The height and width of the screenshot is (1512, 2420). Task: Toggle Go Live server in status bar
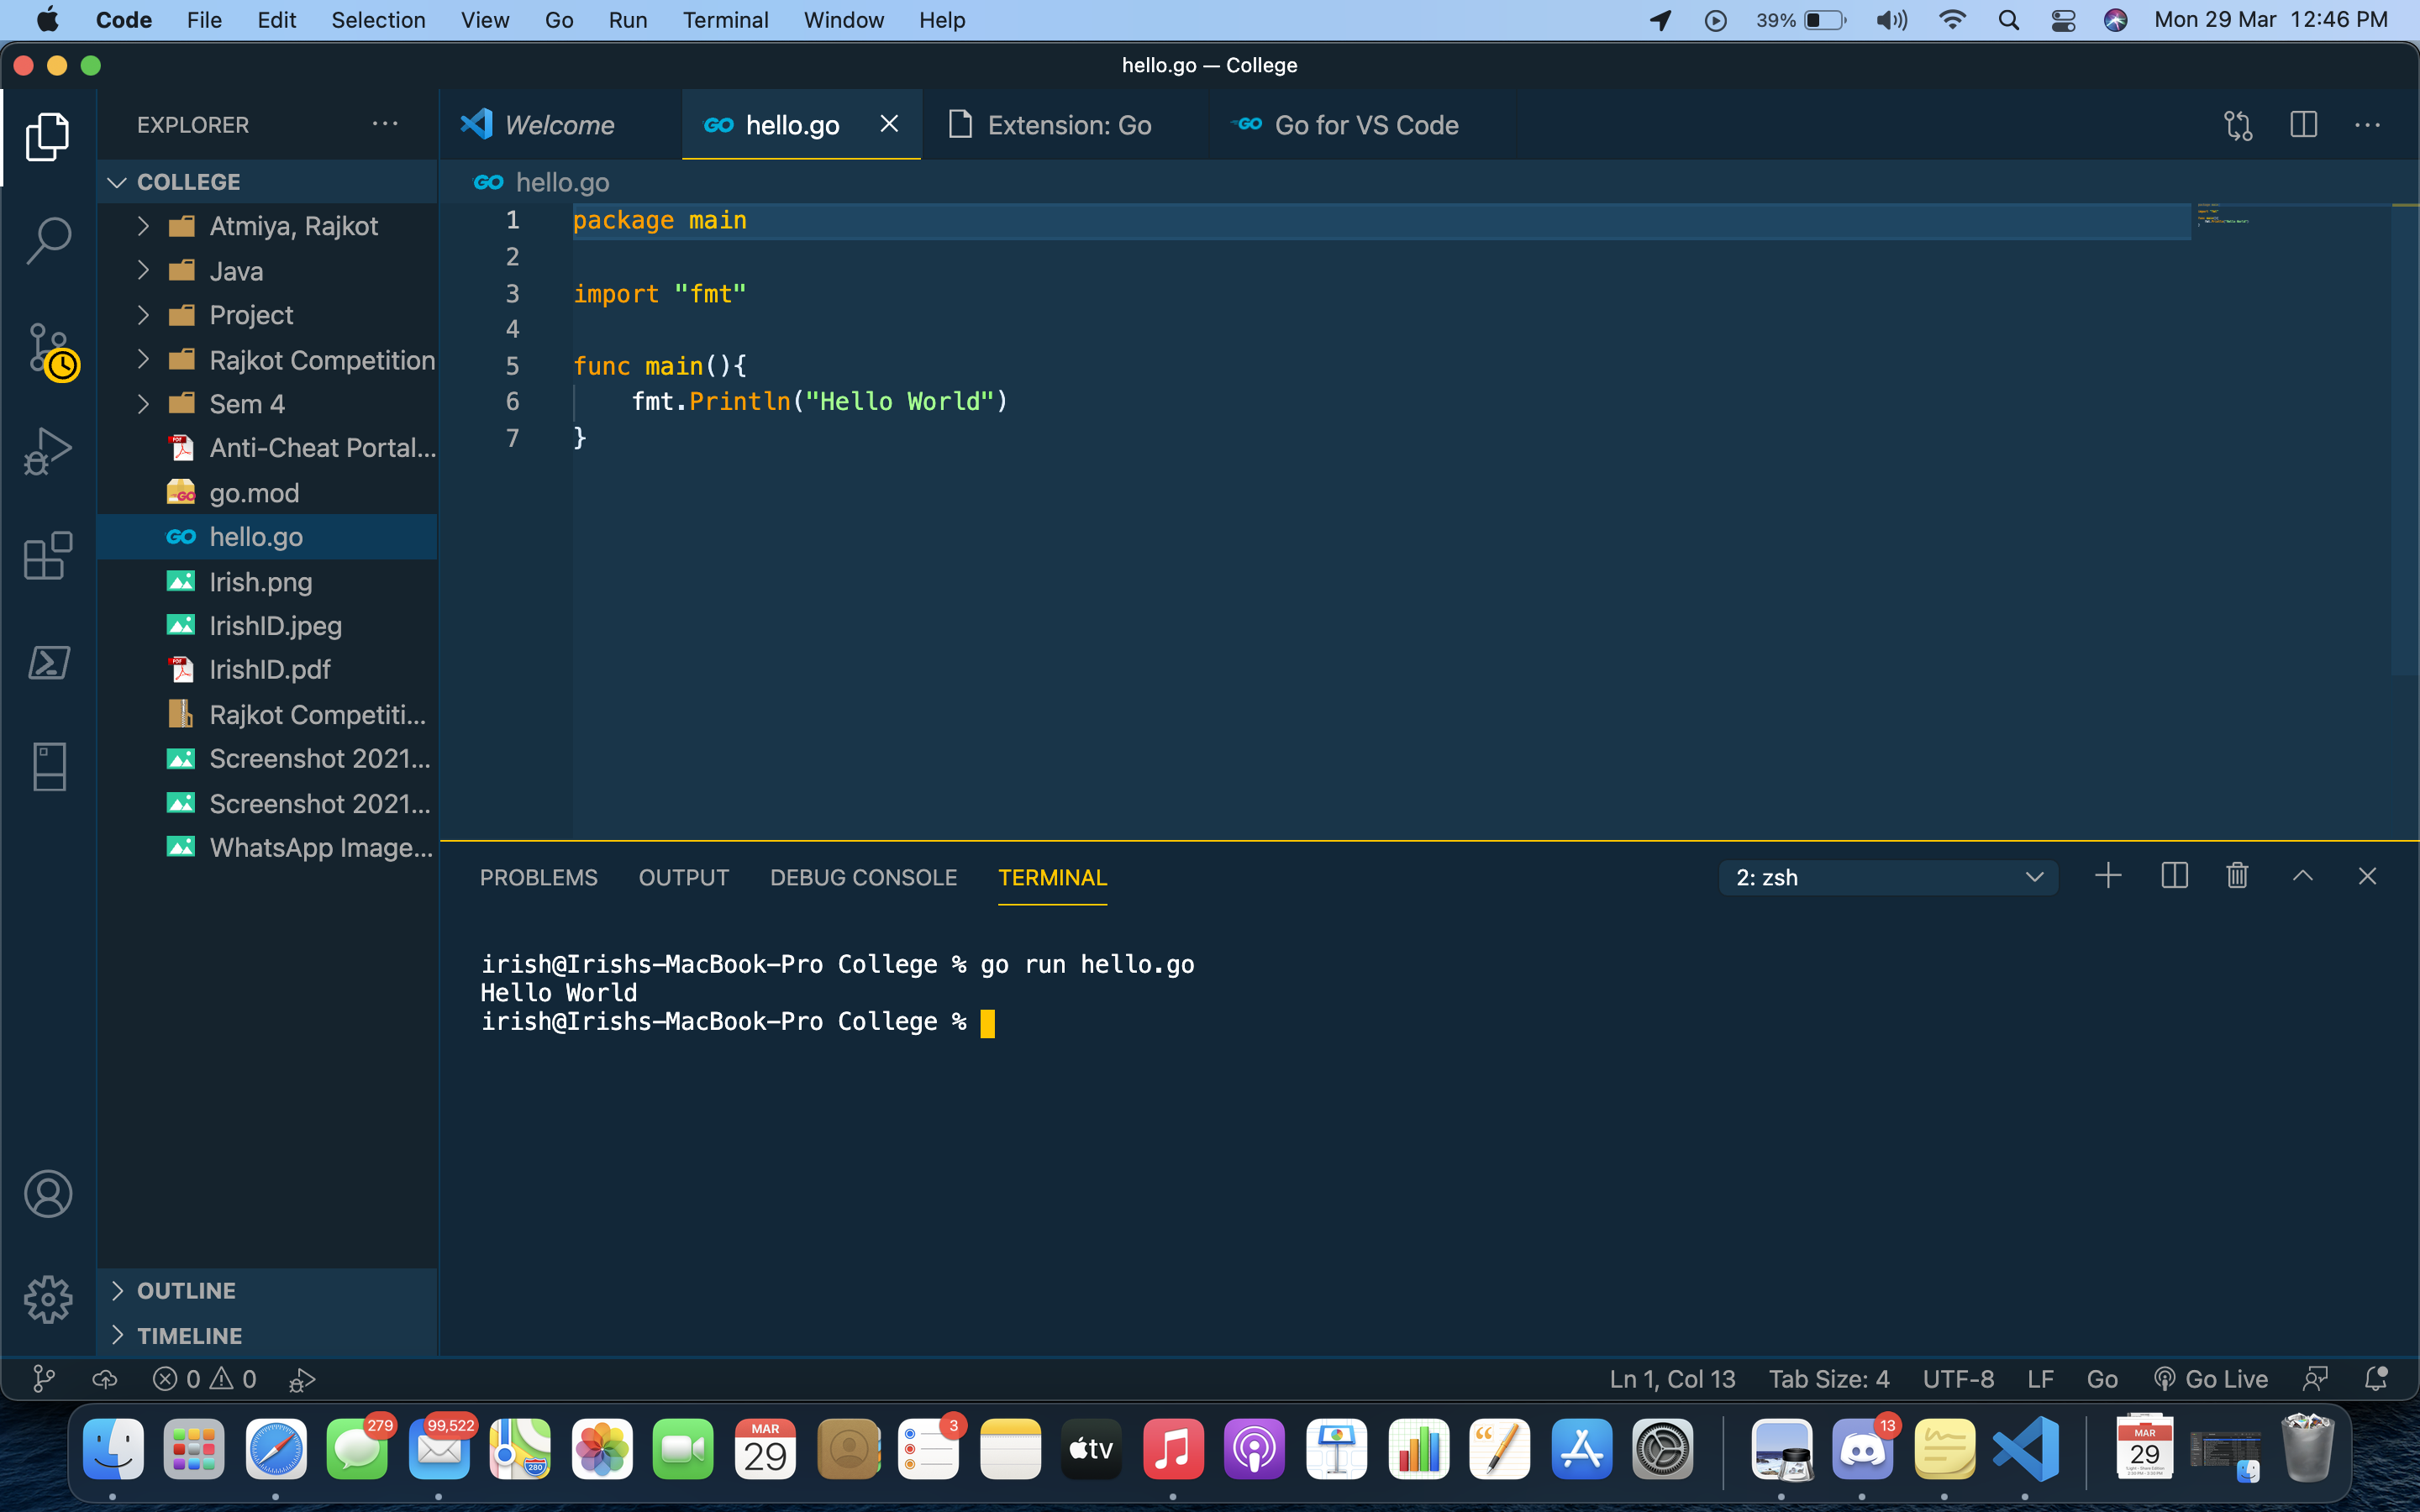[2211, 1379]
